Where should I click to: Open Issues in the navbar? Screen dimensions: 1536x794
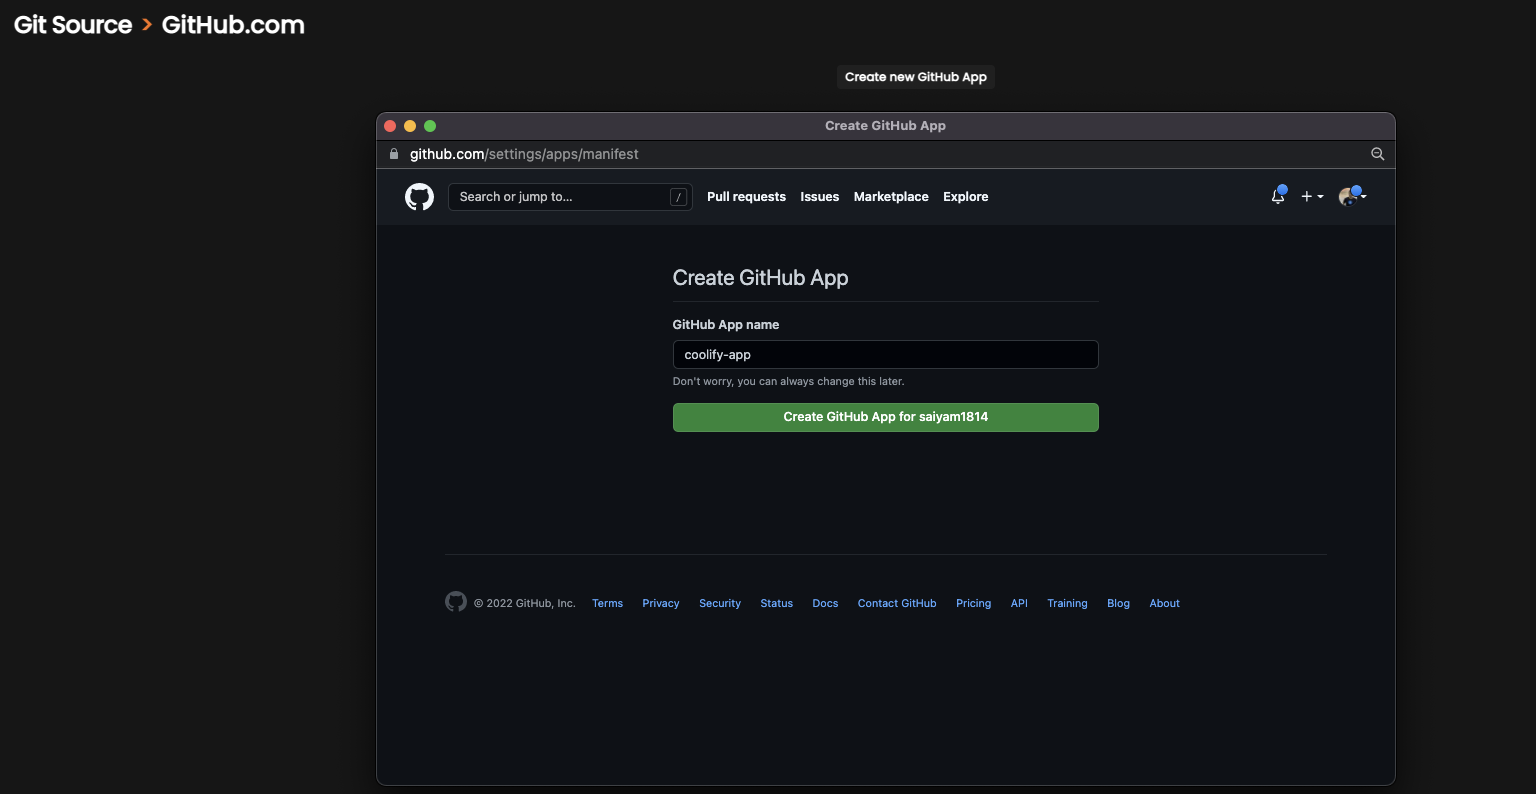click(x=820, y=197)
